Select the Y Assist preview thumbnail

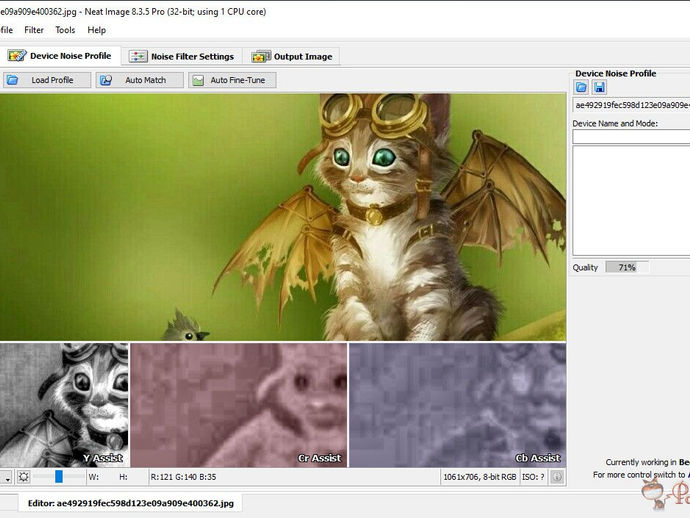coord(64,405)
